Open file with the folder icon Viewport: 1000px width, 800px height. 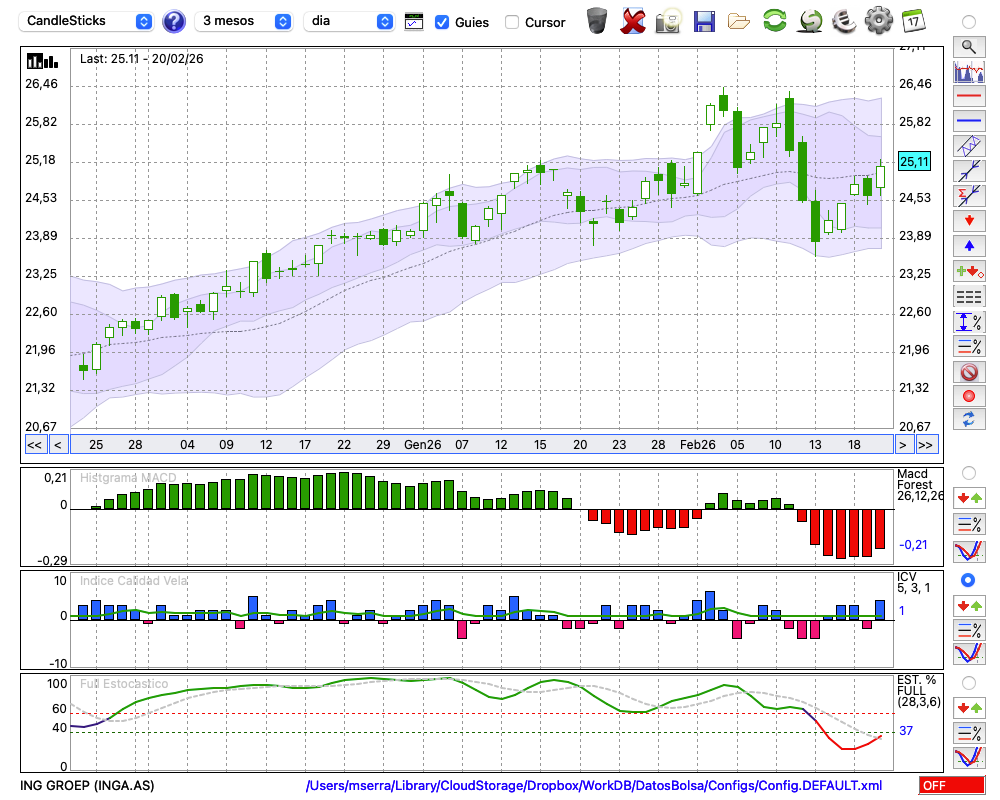[x=739, y=22]
